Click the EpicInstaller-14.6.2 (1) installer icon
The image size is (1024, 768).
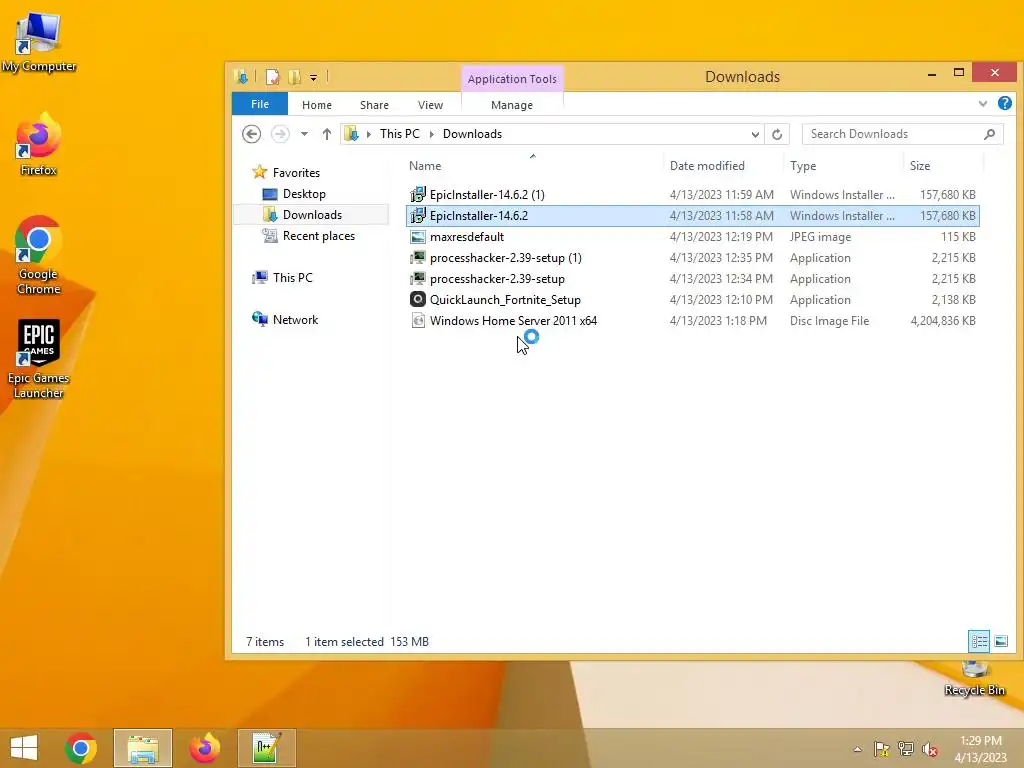[417, 195]
